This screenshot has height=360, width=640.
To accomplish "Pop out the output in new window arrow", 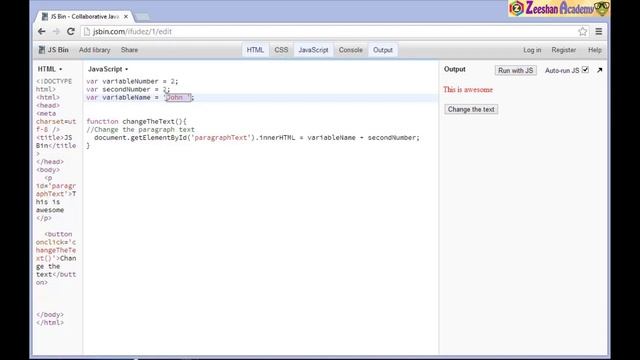I will pos(600,70).
